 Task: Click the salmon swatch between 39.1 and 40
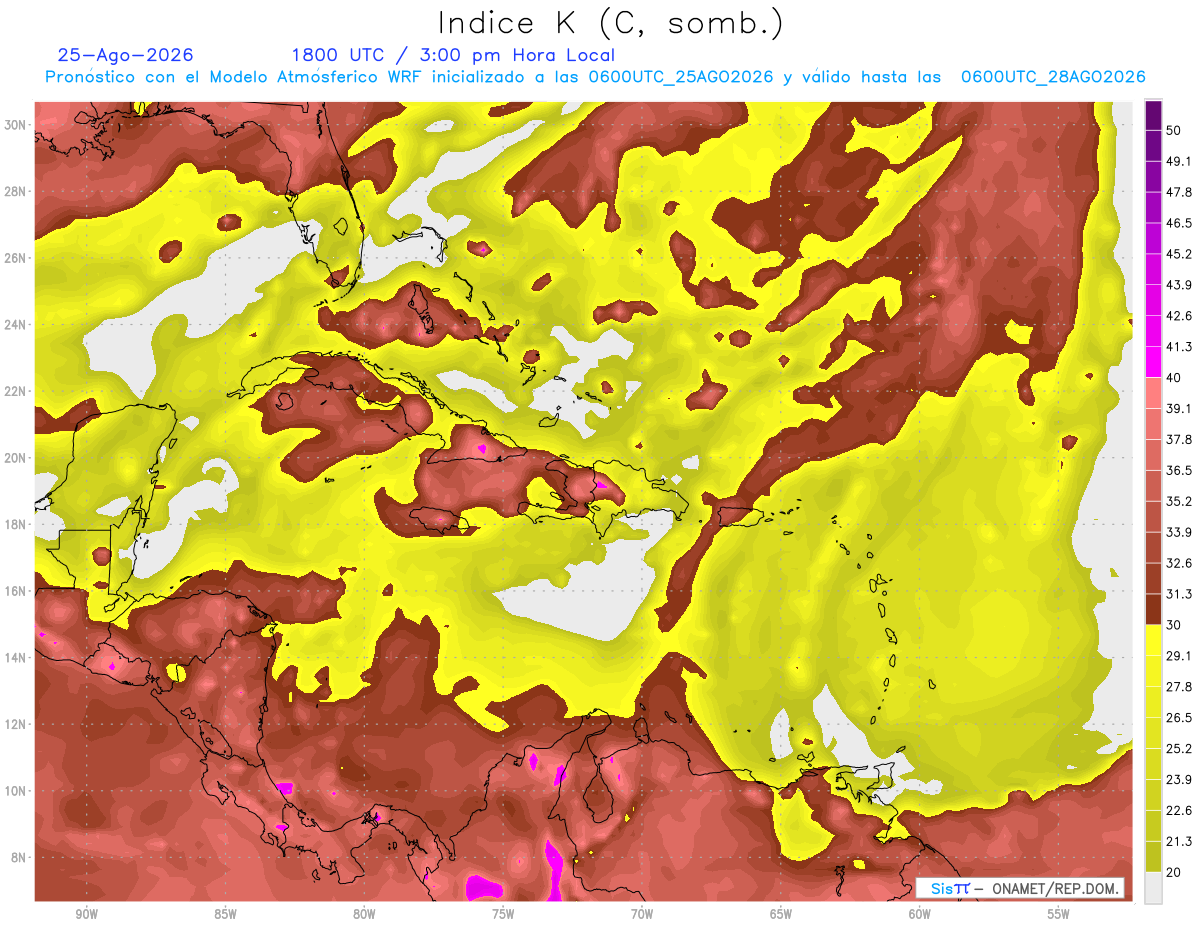[x=1153, y=393]
